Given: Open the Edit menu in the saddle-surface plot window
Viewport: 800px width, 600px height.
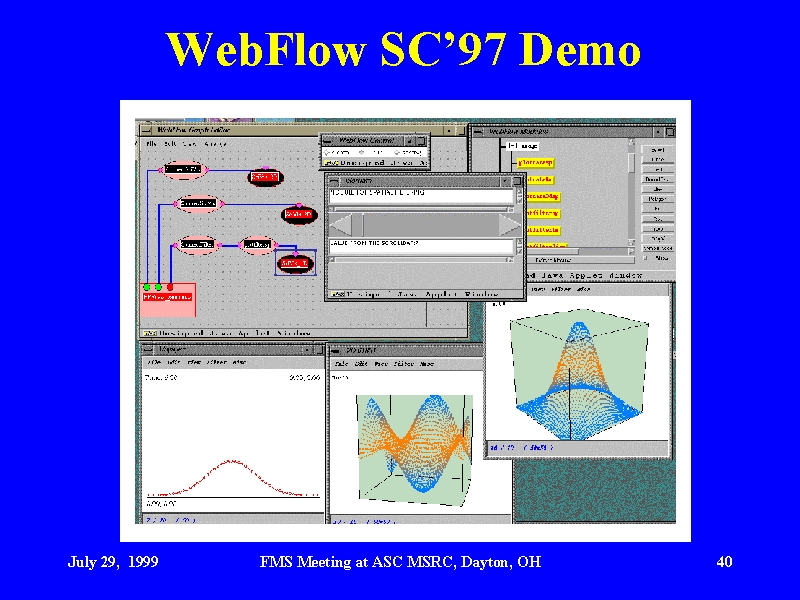Looking at the screenshot, I should tap(361, 364).
